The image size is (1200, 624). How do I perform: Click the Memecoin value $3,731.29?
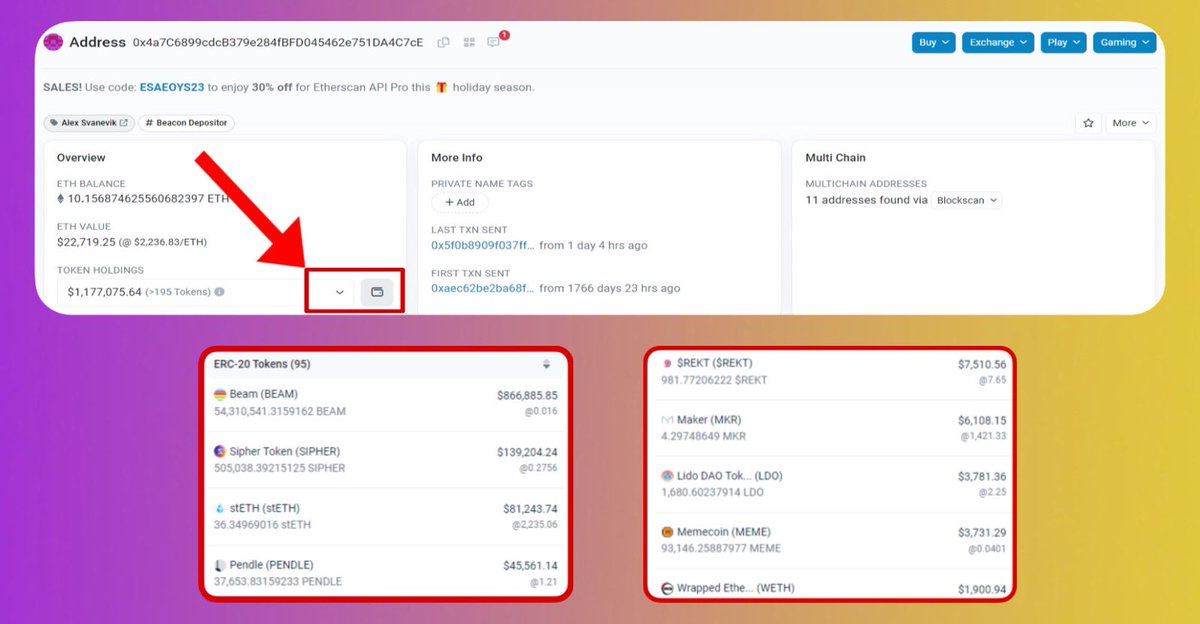pyautogui.click(x=981, y=532)
